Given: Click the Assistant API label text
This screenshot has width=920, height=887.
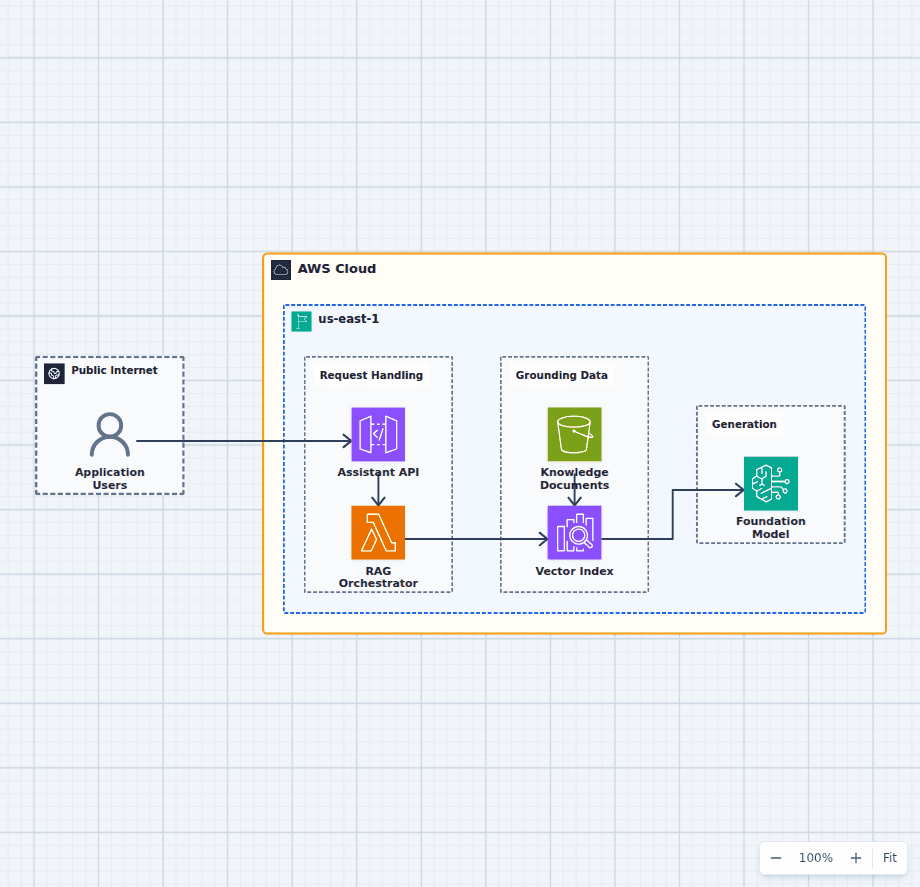Looking at the screenshot, I should coord(378,472).
